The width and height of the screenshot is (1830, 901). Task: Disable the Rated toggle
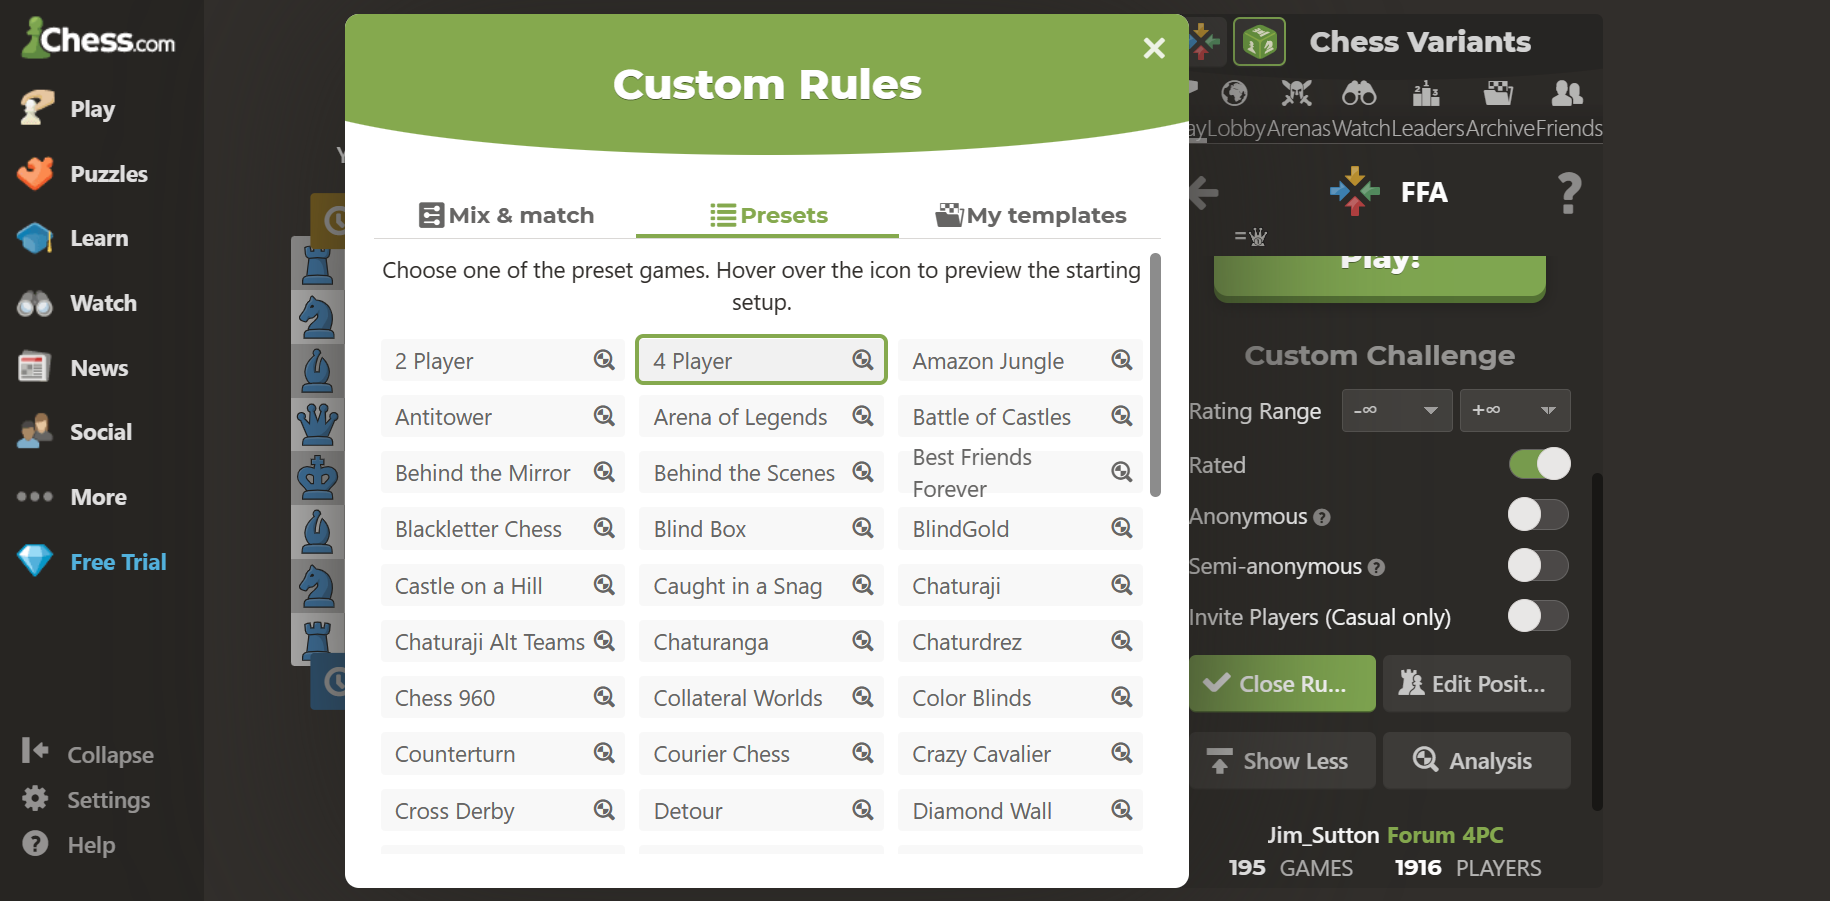click(1540, 464)
